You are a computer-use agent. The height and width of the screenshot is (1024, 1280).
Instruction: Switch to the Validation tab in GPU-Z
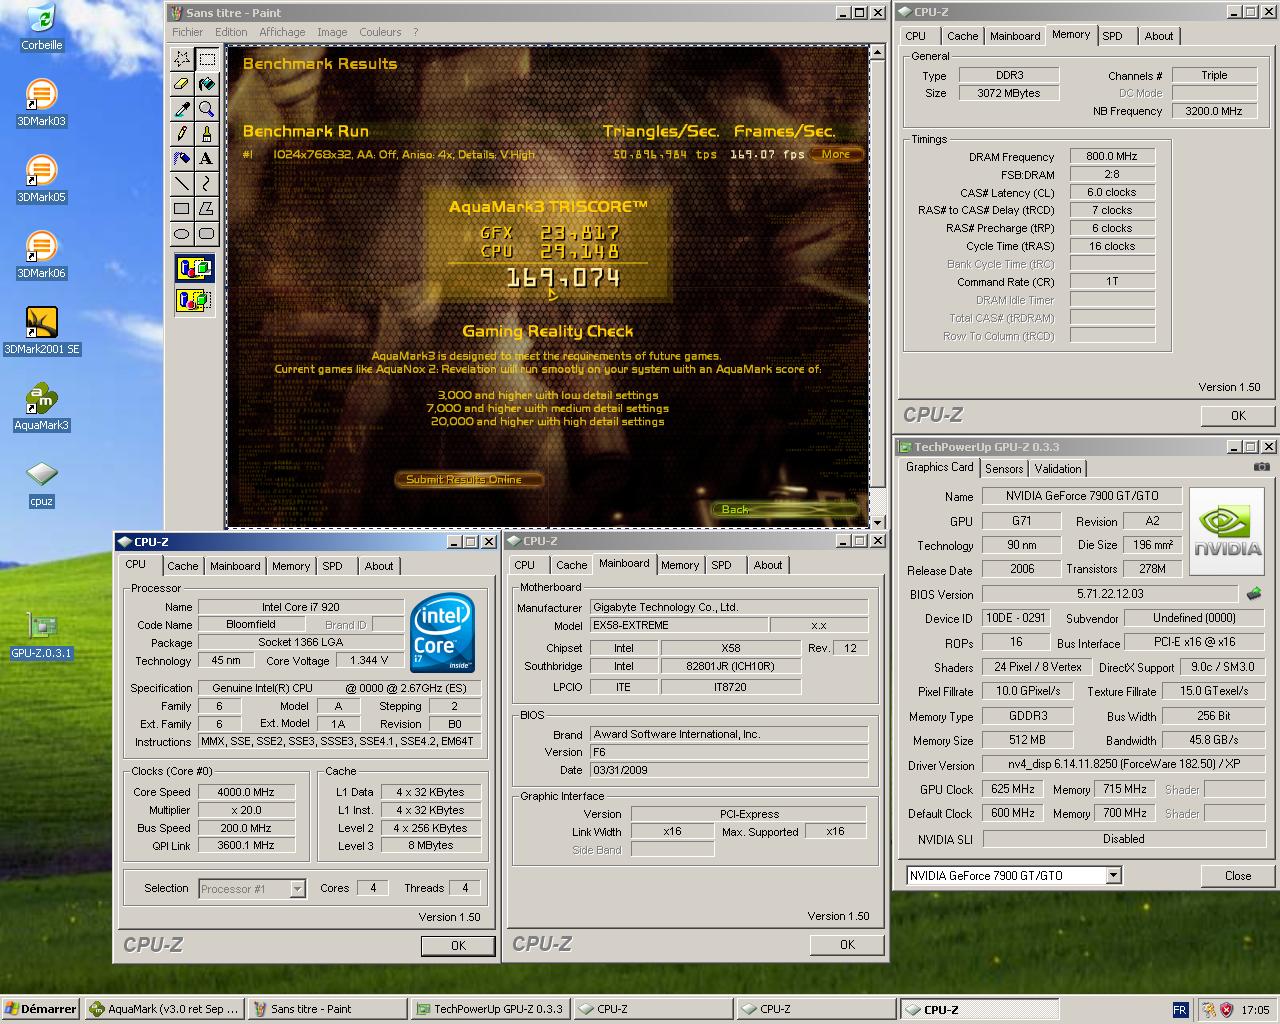pyautogui.click(x=1058, y=469)
